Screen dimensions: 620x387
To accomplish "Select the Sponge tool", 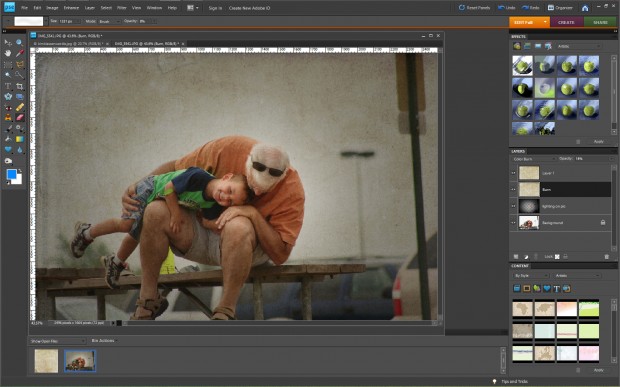I will [8, 161].
